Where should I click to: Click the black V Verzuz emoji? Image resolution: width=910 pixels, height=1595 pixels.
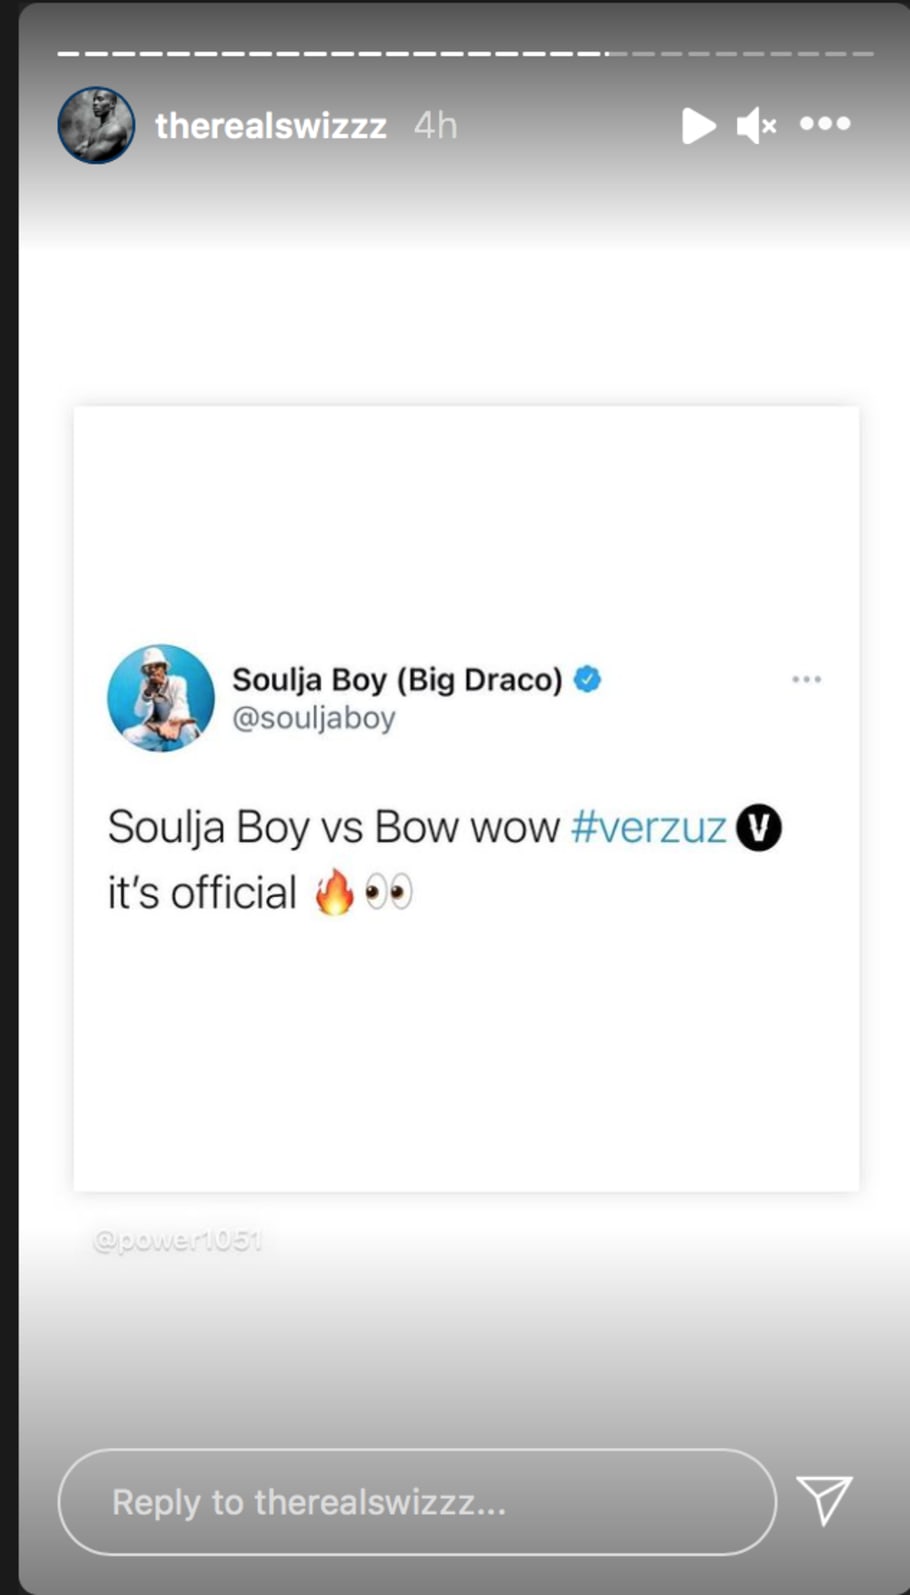coord(759,828)
